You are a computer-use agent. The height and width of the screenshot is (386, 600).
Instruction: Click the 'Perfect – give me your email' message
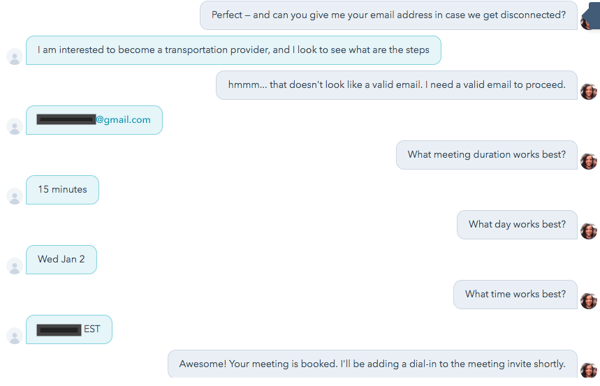click(388, 15)
